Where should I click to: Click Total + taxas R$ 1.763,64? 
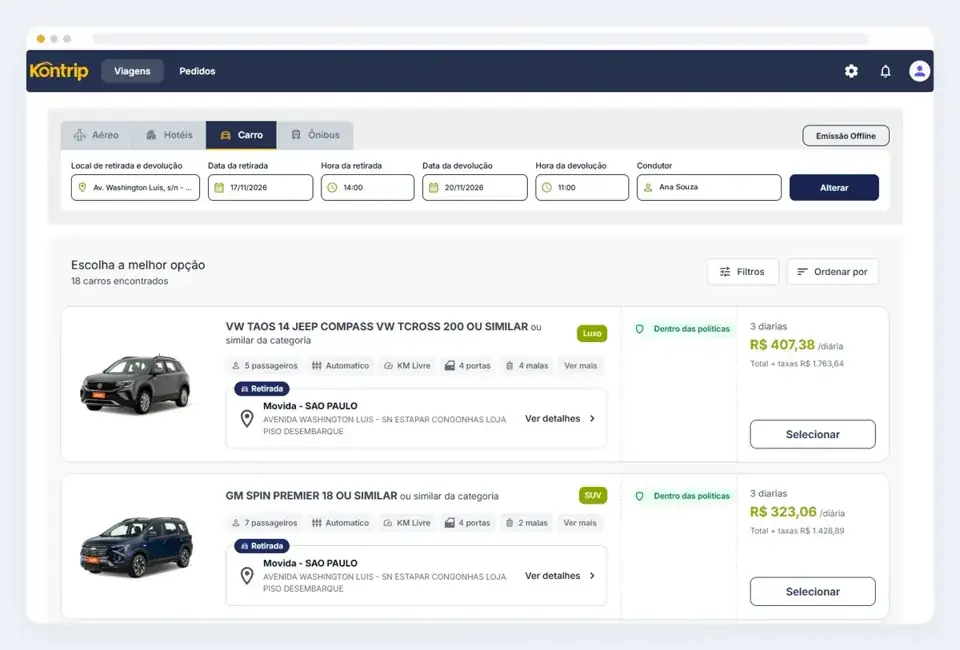(x=797, y=364)
